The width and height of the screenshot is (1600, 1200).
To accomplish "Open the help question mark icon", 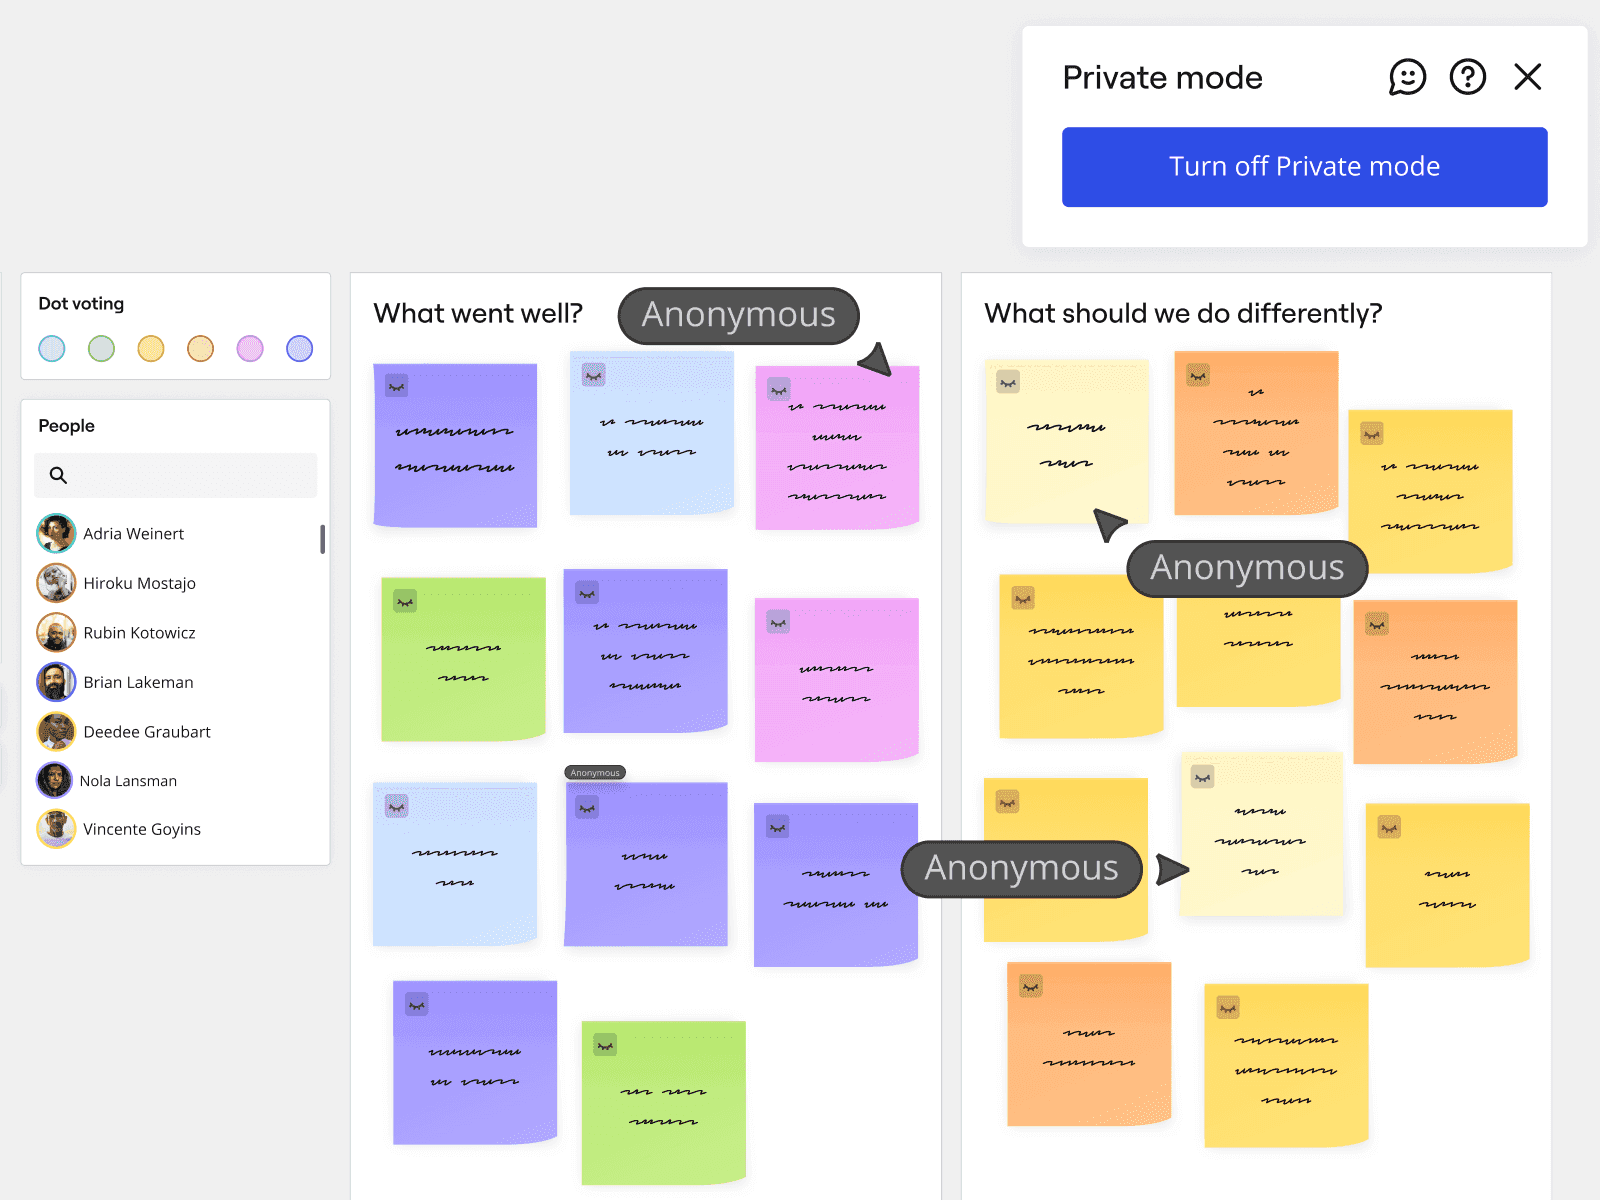I will pyautogui.click(x=1467, y=77).
